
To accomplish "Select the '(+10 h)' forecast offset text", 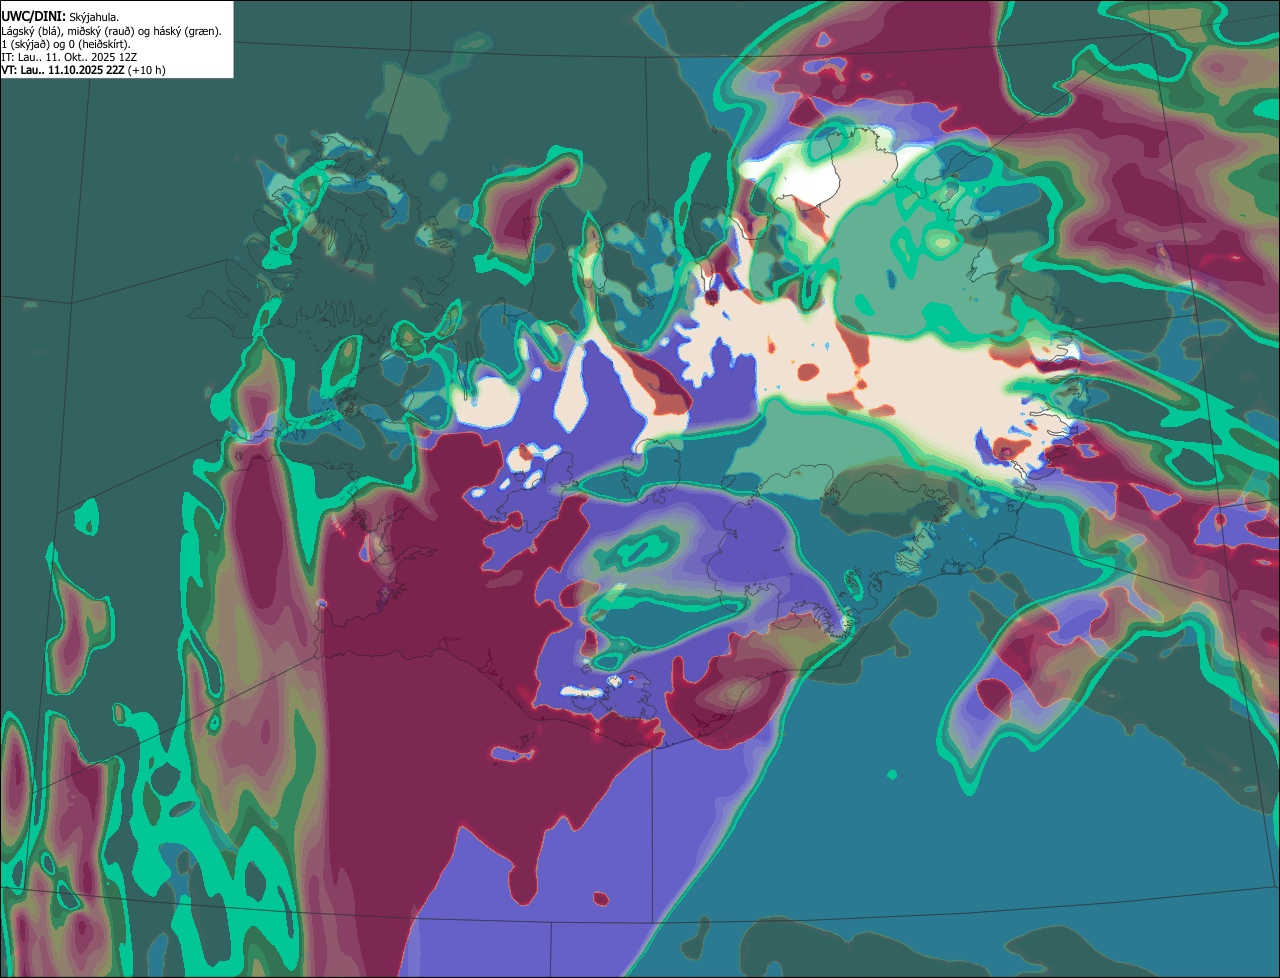I will (x=146, y=70).
